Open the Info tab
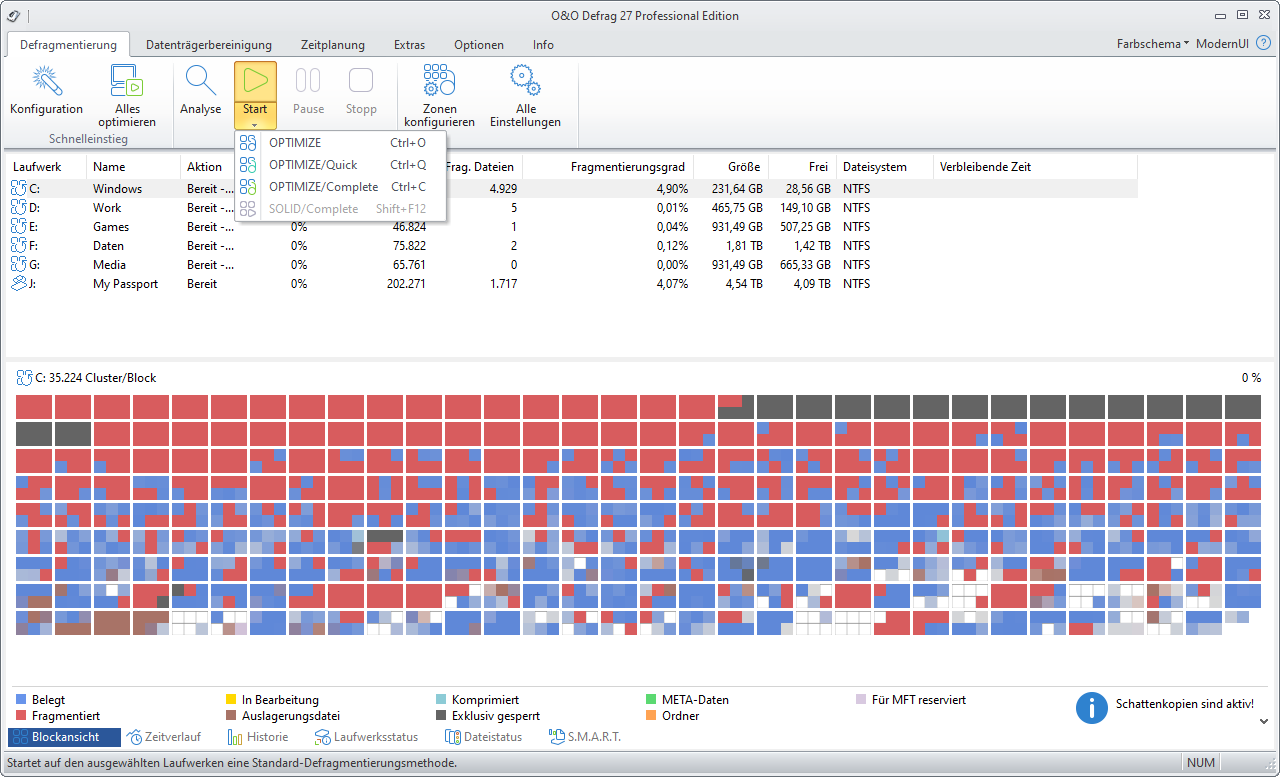 [543, 45]
